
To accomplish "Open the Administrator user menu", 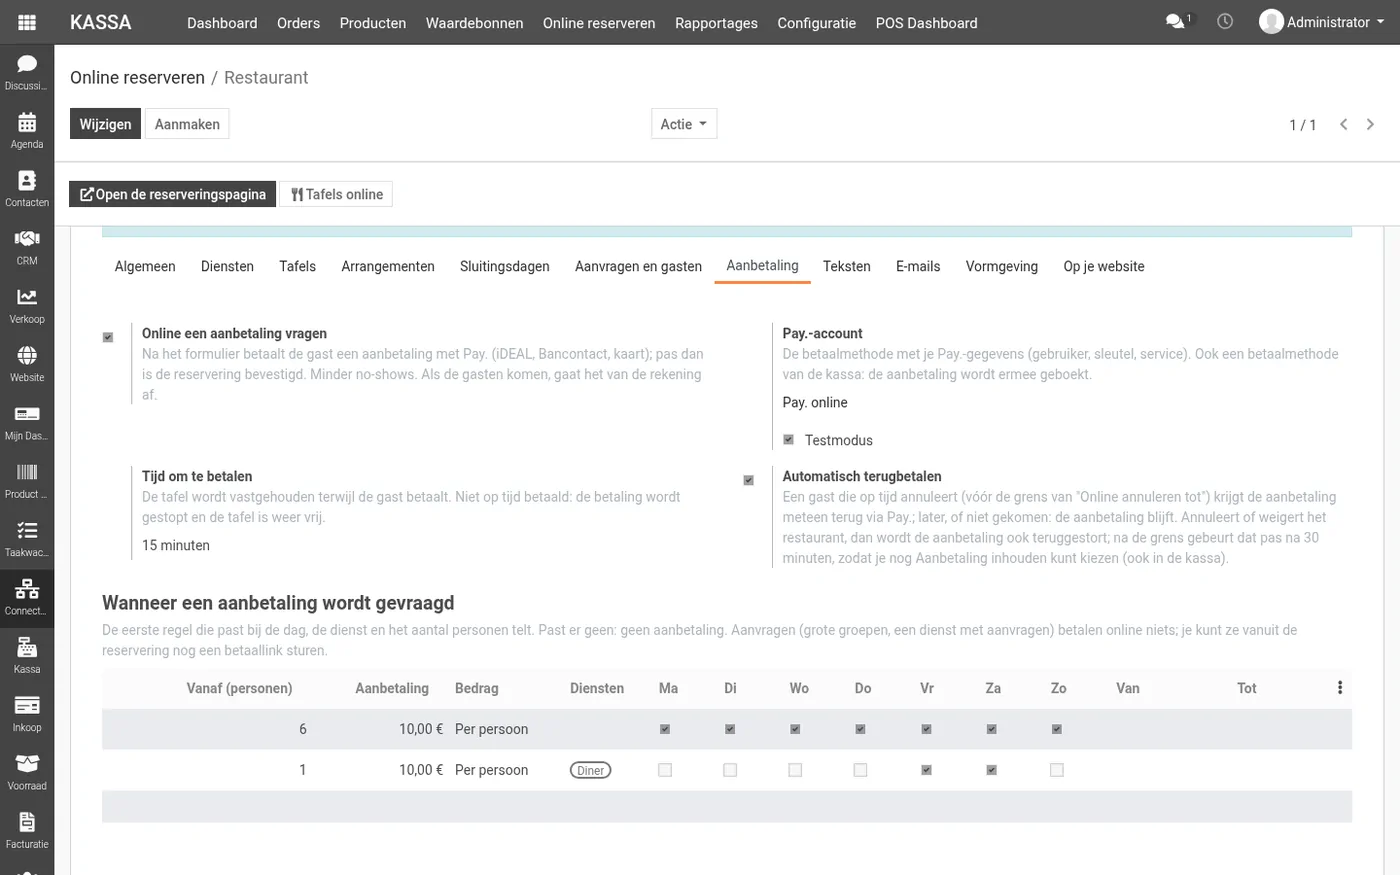I will pos(1322,22).
